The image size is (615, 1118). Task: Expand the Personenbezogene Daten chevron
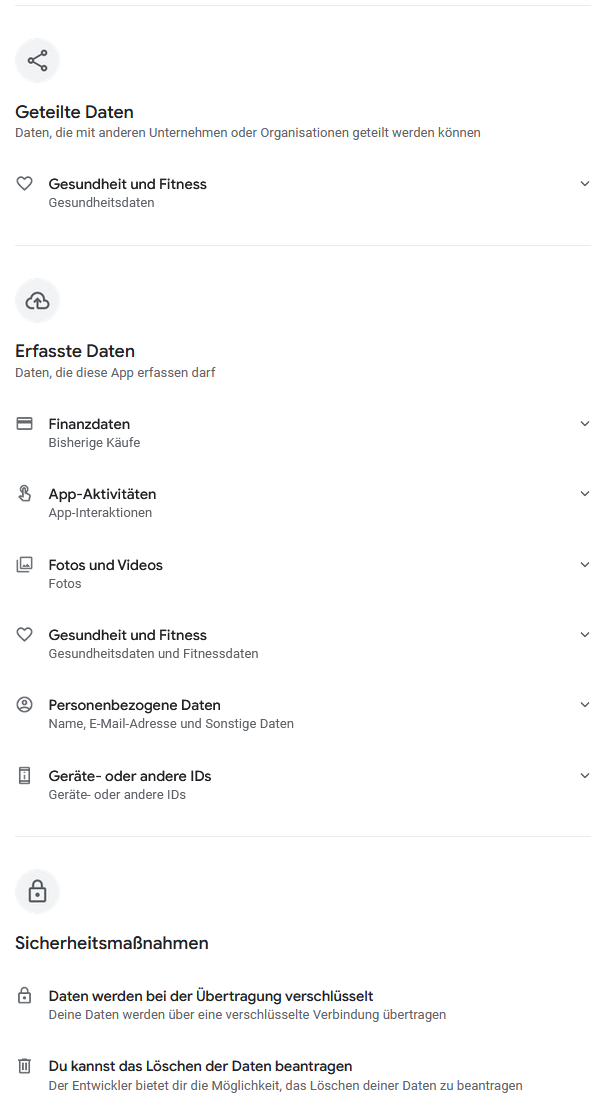click(x=585, y=705)
